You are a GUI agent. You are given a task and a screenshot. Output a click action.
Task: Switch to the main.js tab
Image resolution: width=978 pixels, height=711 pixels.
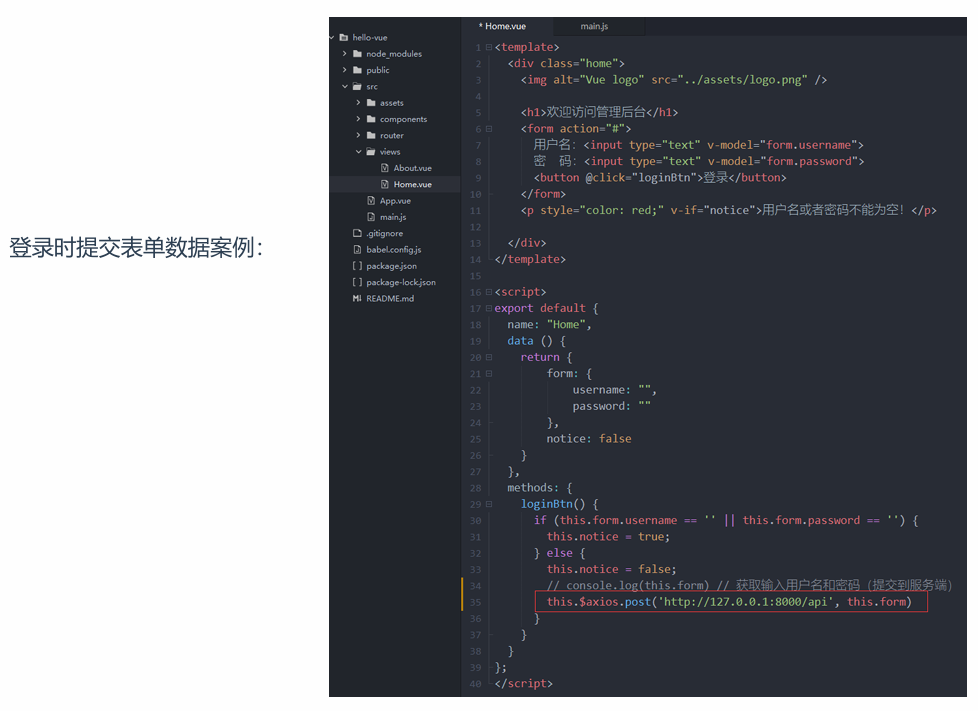point(594,26)
